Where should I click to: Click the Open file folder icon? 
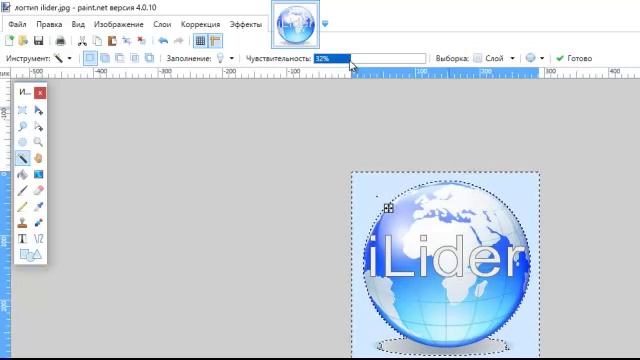pyautogui.click(x=23, y=40)
